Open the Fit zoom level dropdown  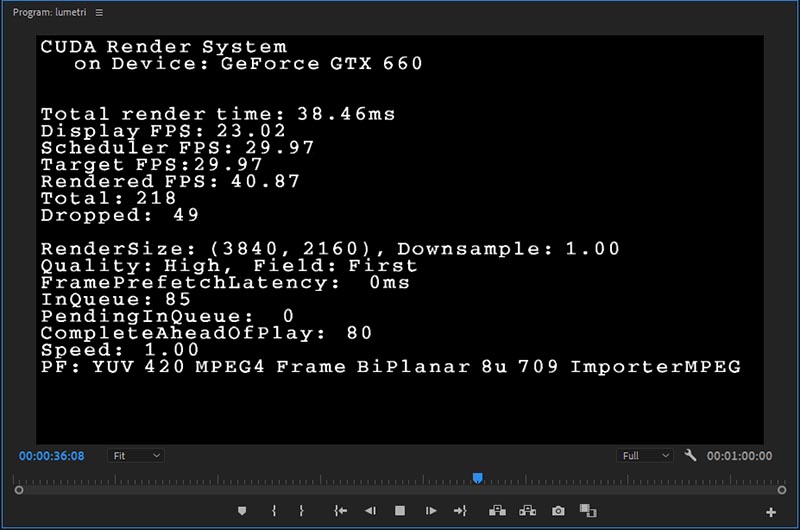(x=136, y=456)
